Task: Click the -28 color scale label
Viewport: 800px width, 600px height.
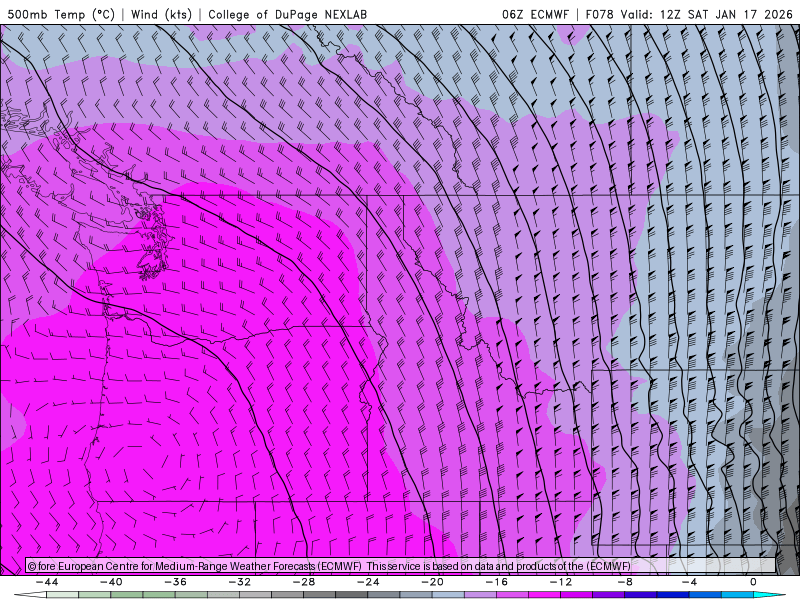Action: 304,582
